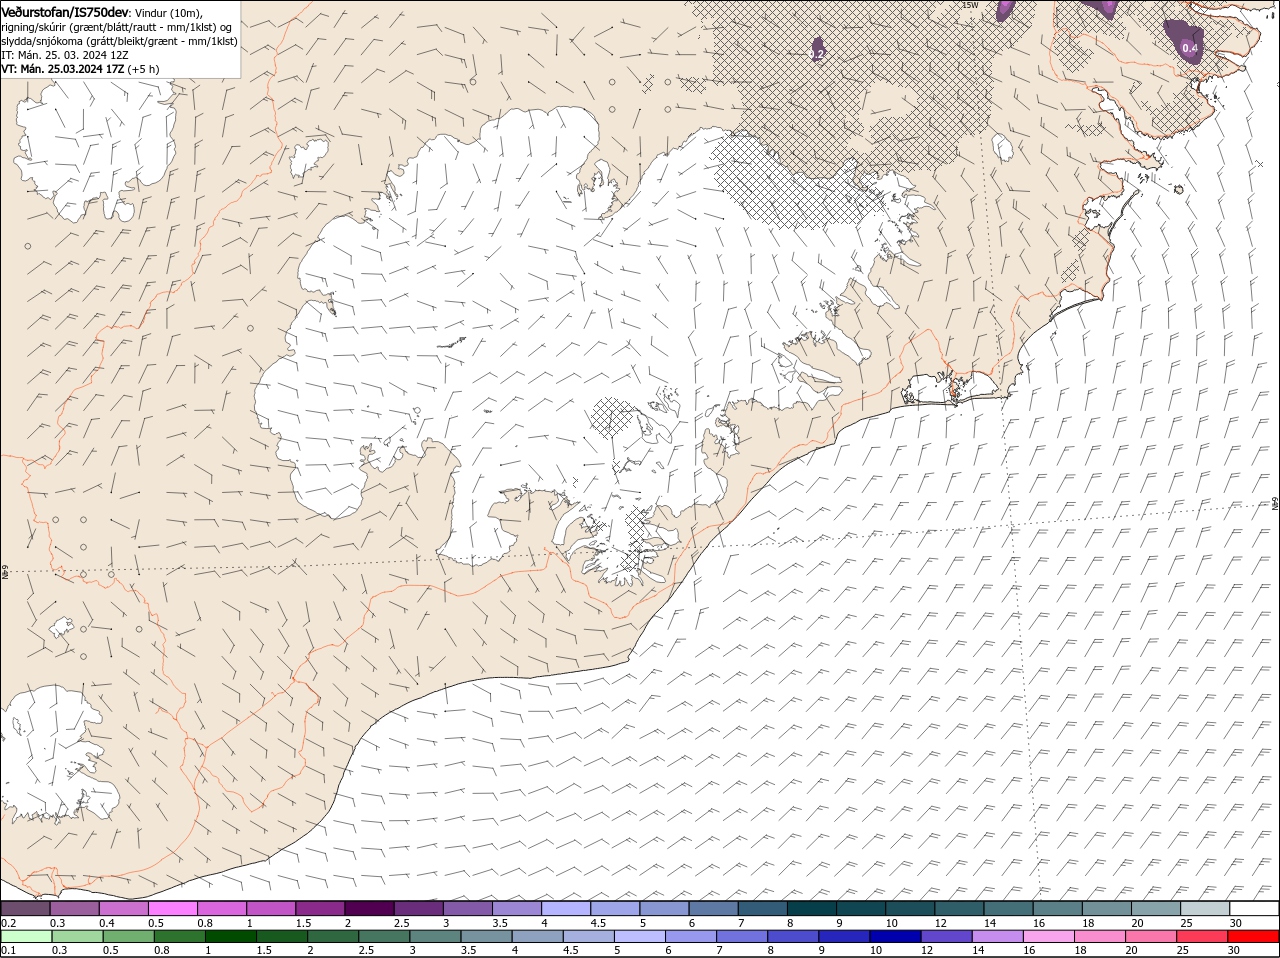This screenshot has height=958, width=1280.
Task: Pick the pale green lower swatch between 0.1 and 0.3
Action: click(x=26, y=936)
